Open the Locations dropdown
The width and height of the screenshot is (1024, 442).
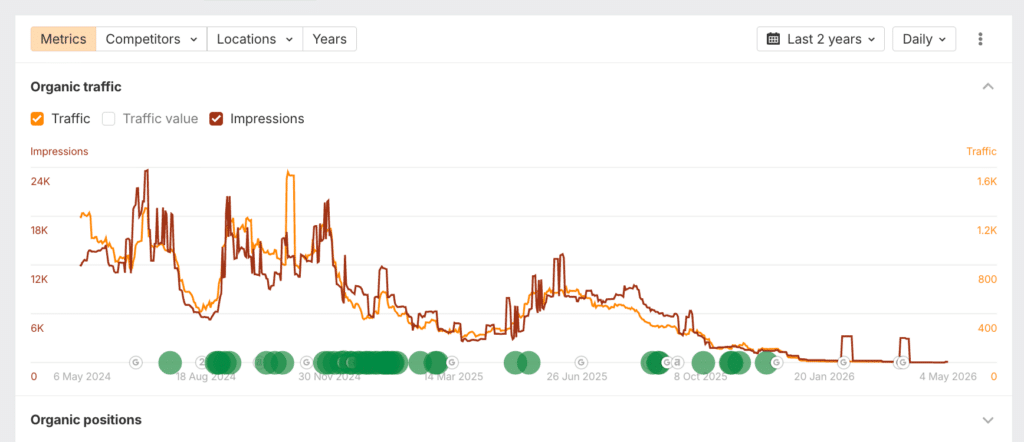255,39
